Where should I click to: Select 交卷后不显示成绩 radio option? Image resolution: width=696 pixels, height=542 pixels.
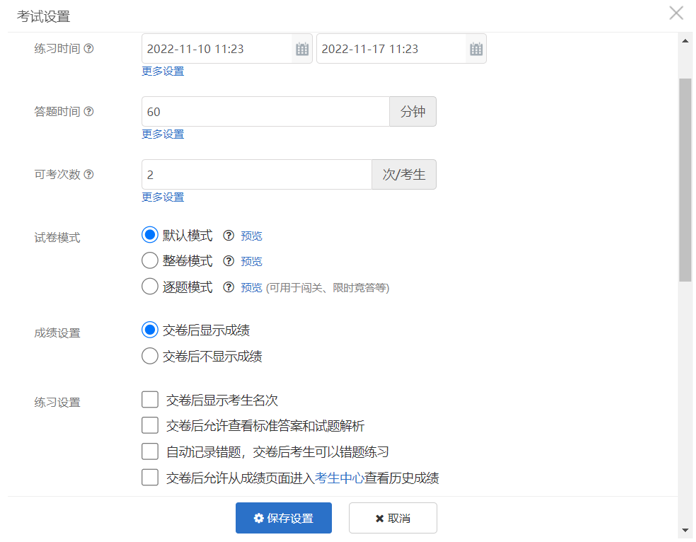(x=150, y=356)
